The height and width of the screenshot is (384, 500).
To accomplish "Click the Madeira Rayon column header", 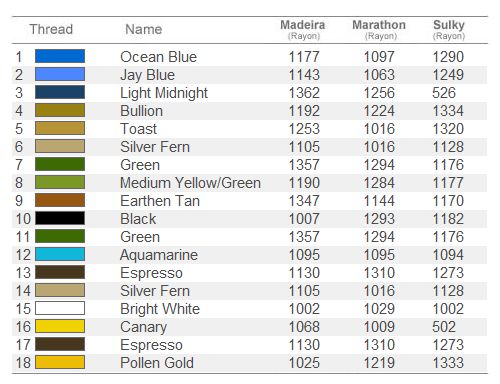I will click(x=303, y=29).
